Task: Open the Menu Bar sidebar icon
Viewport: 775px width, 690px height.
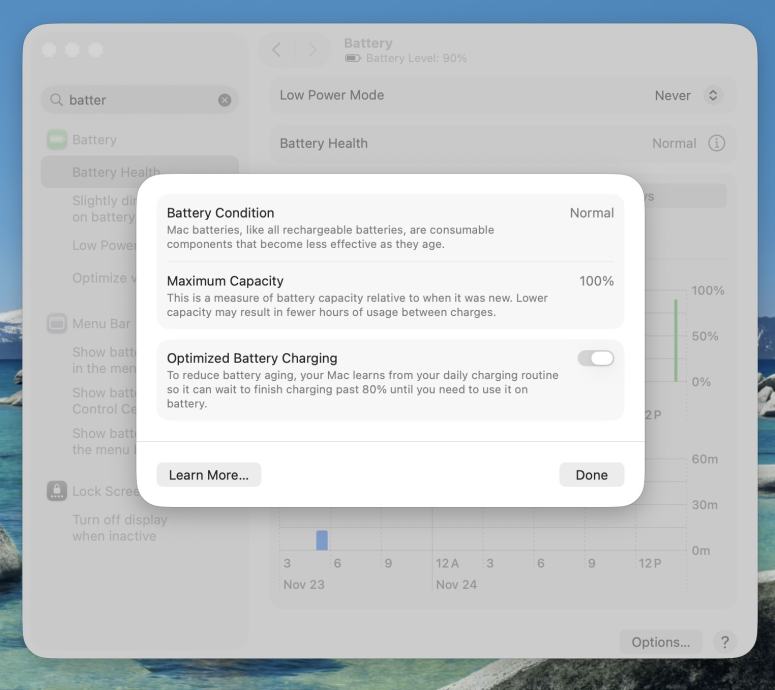Action: point(57,324)
